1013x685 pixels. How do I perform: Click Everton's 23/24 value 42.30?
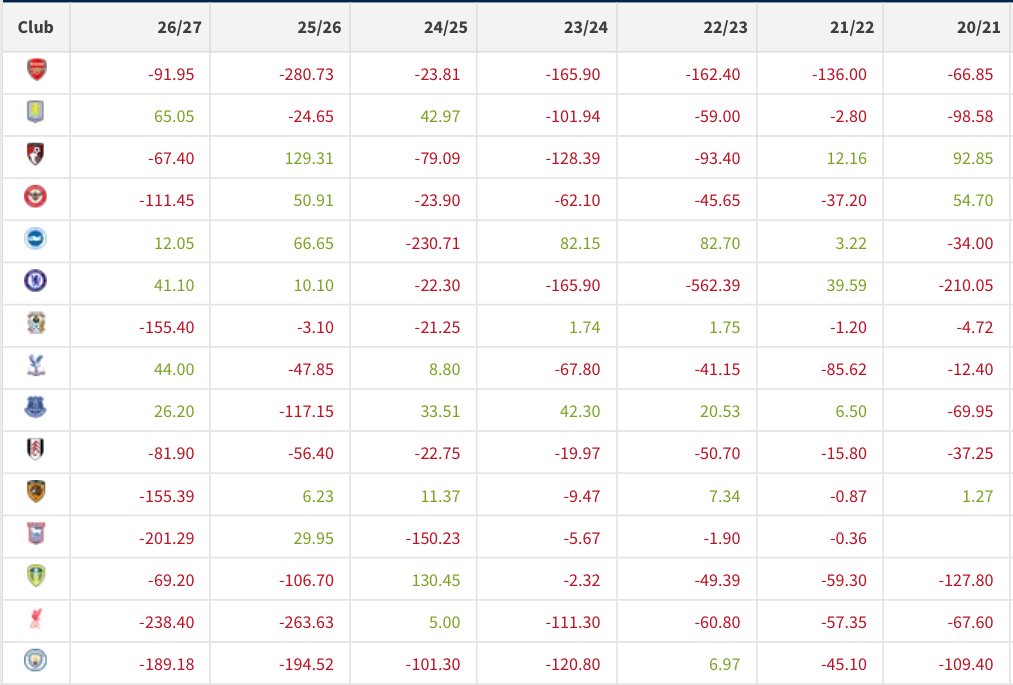point(580,411)
